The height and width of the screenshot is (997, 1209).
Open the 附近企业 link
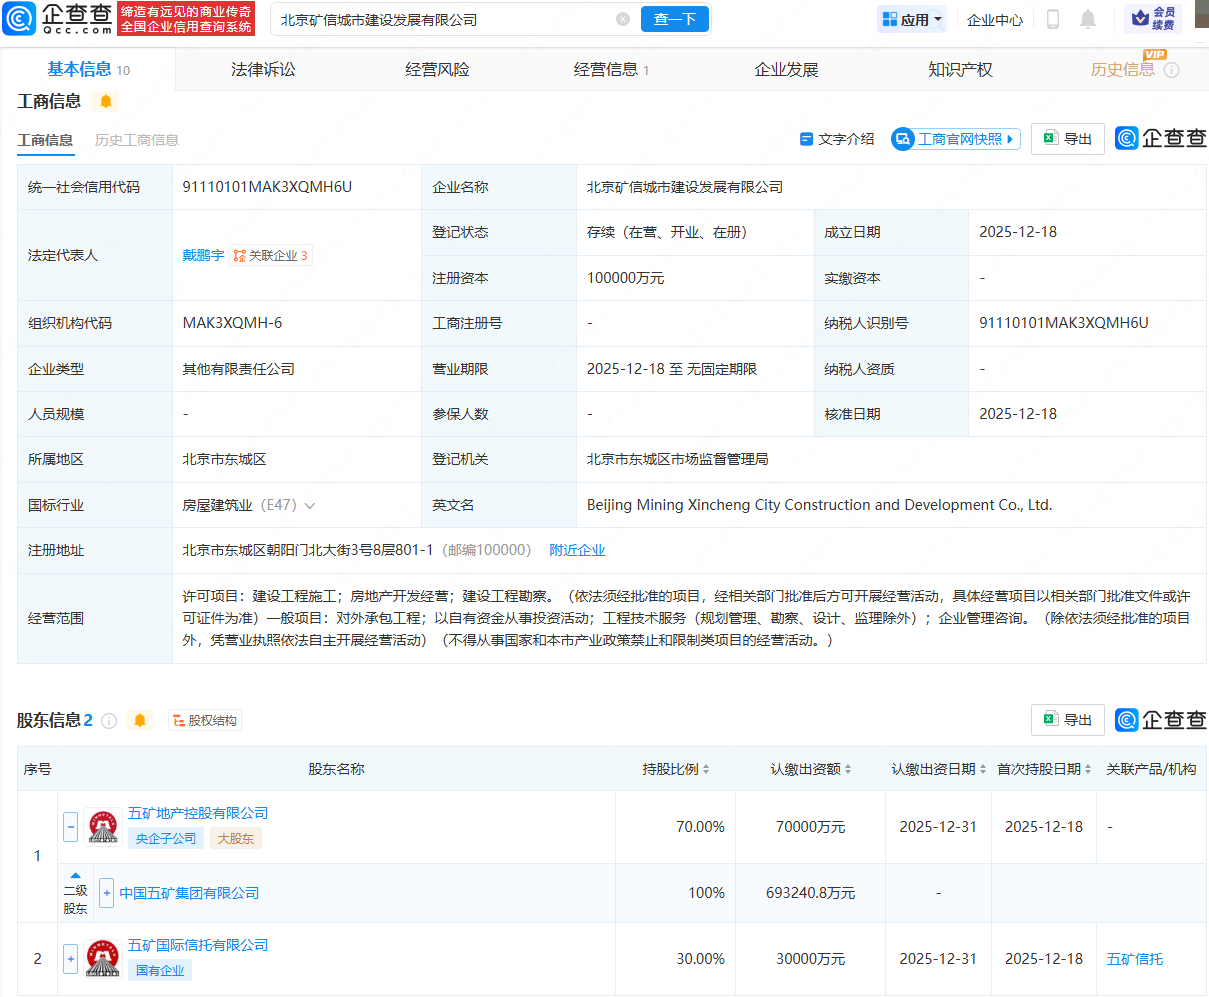point(577,549)
